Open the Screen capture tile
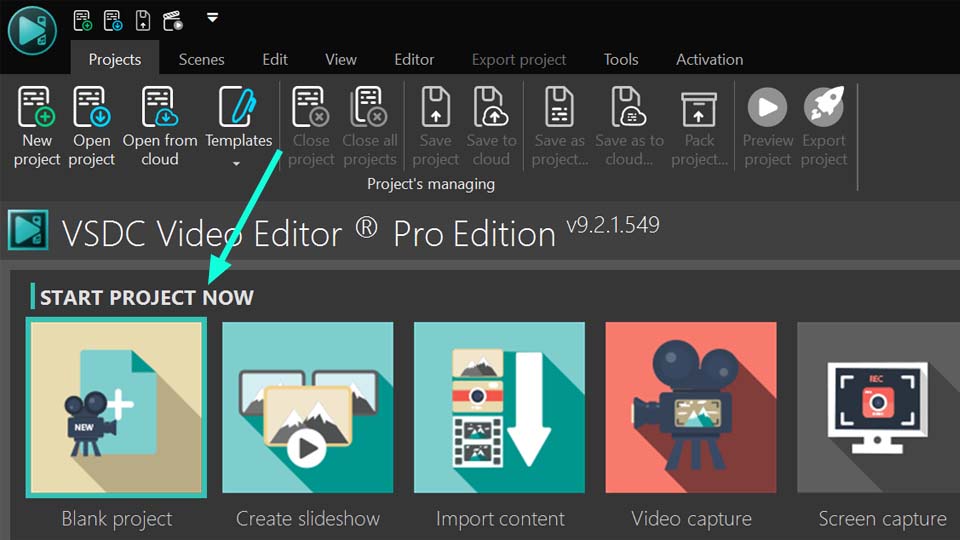The height and width of the screenshot is (540, 960). point(879,407)
